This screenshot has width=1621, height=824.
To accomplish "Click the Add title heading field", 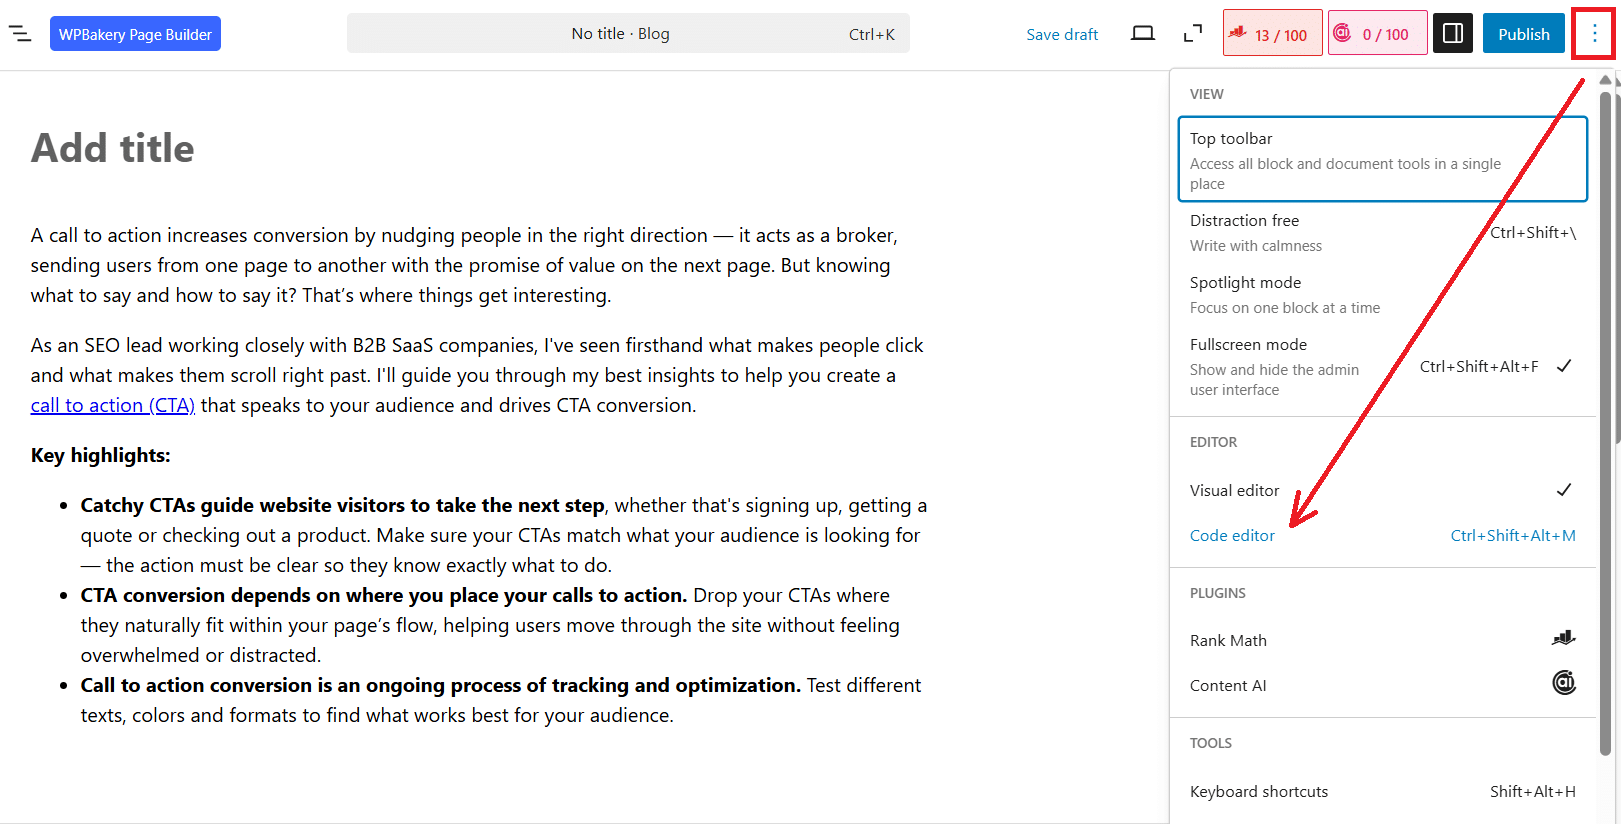I will [113, 148].
